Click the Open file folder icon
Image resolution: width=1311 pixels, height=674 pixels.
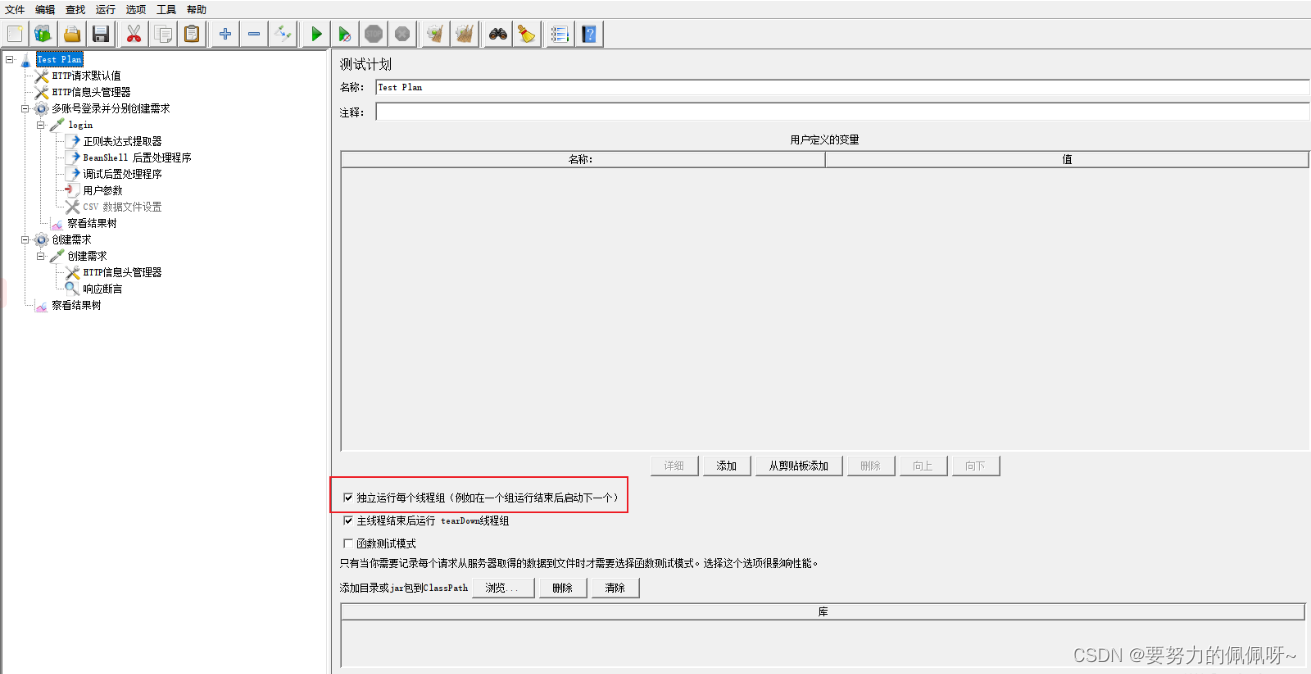point(72,34)
